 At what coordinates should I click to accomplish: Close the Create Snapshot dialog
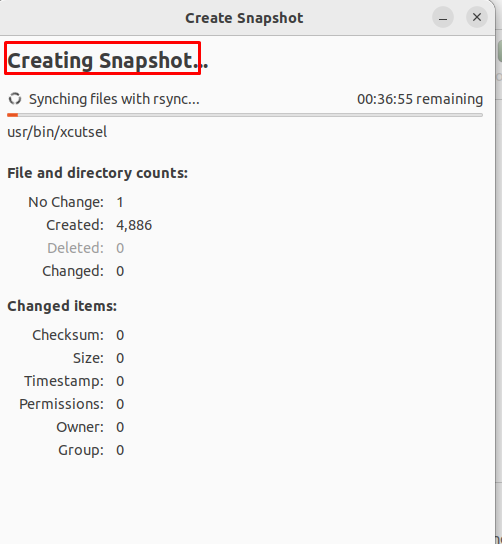477,17
